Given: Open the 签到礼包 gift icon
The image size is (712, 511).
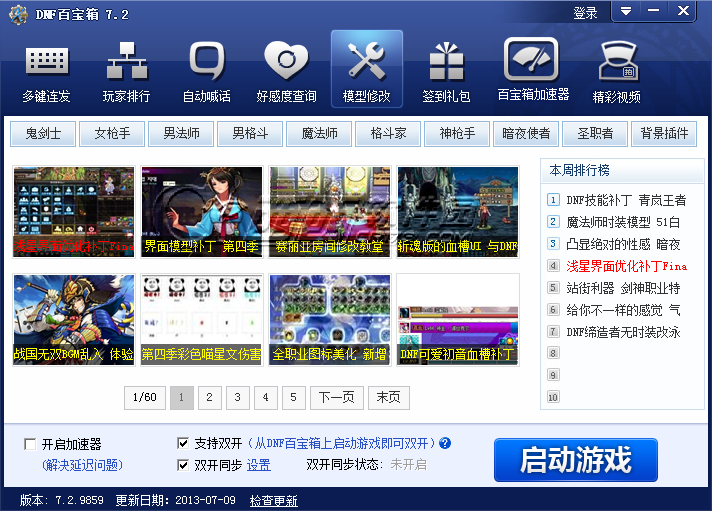Looking at the screenshot, I should pos(446,70).
